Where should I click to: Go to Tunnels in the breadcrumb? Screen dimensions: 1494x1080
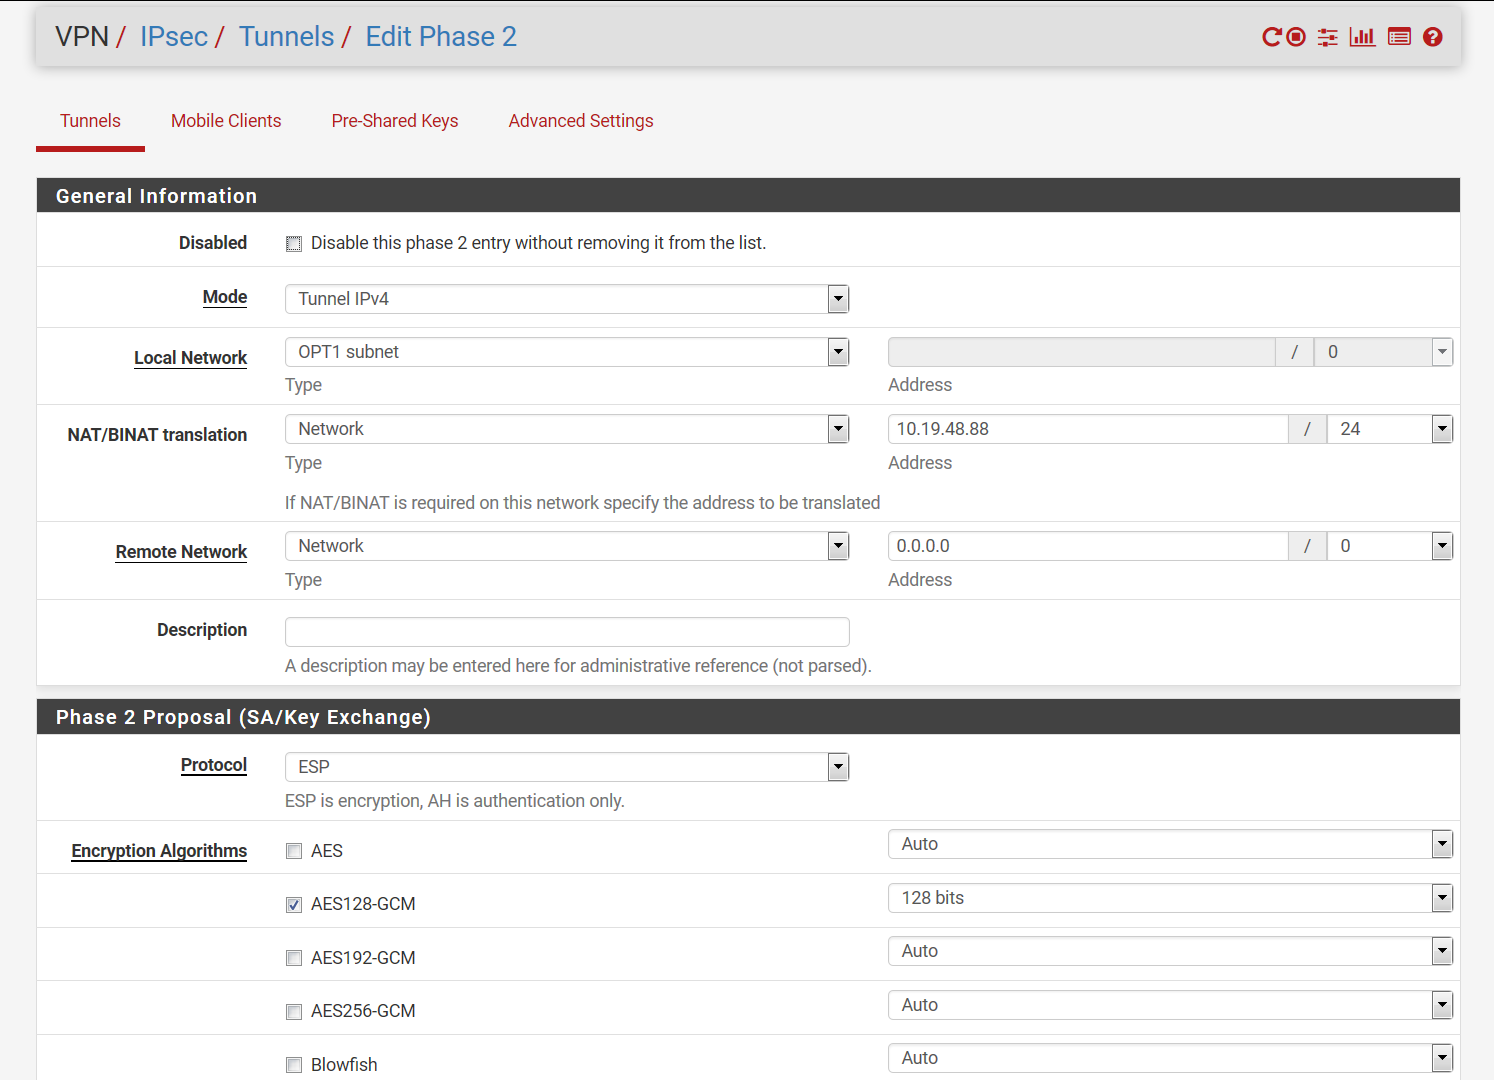point(287,37)
